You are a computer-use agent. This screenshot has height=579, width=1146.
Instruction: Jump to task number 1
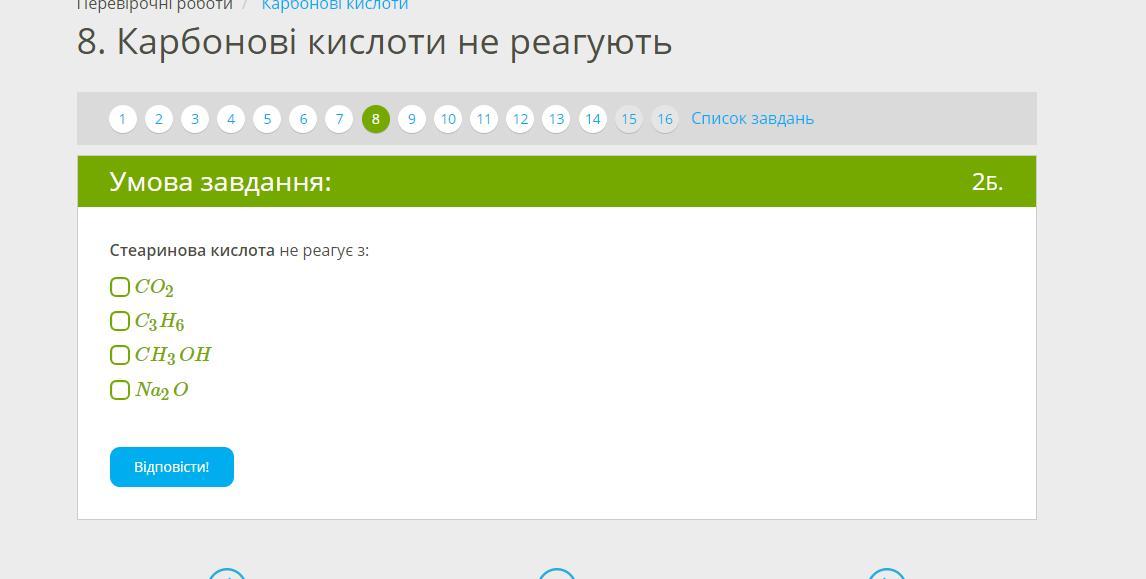click(x=123, y=119)
